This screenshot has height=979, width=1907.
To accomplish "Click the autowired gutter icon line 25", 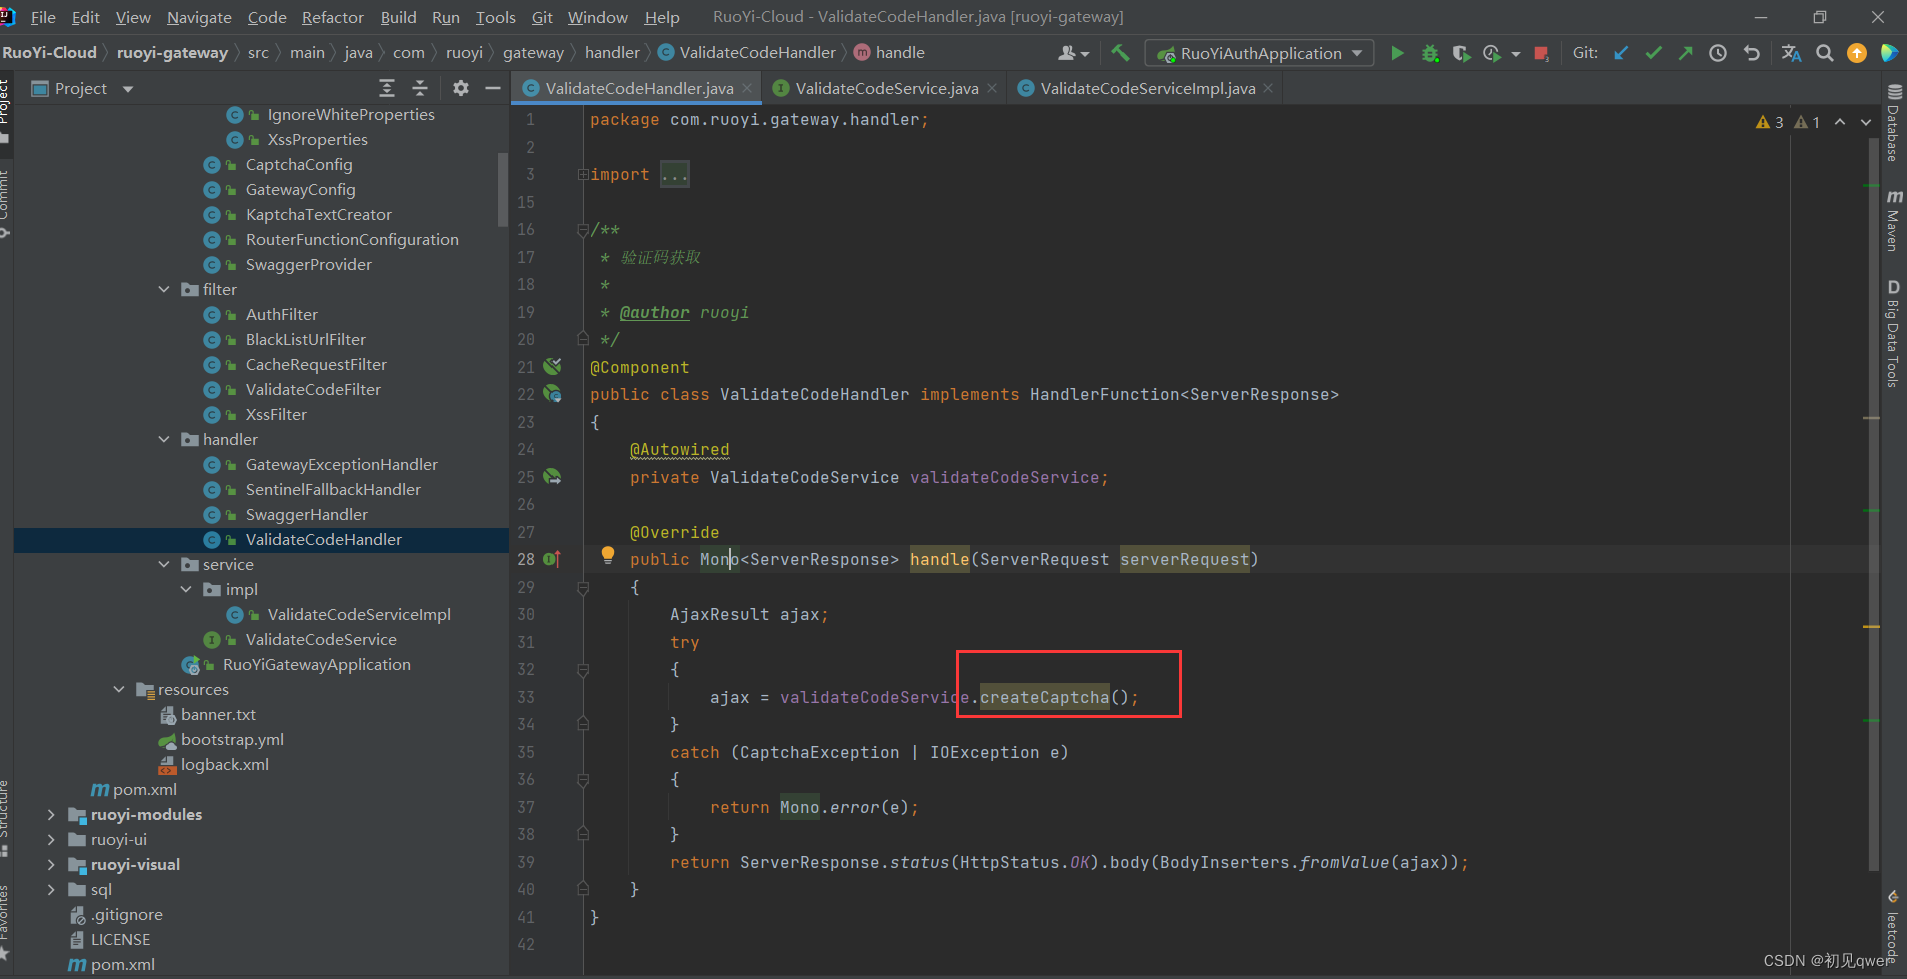I will pyautogui.click(x=552, y=477).
